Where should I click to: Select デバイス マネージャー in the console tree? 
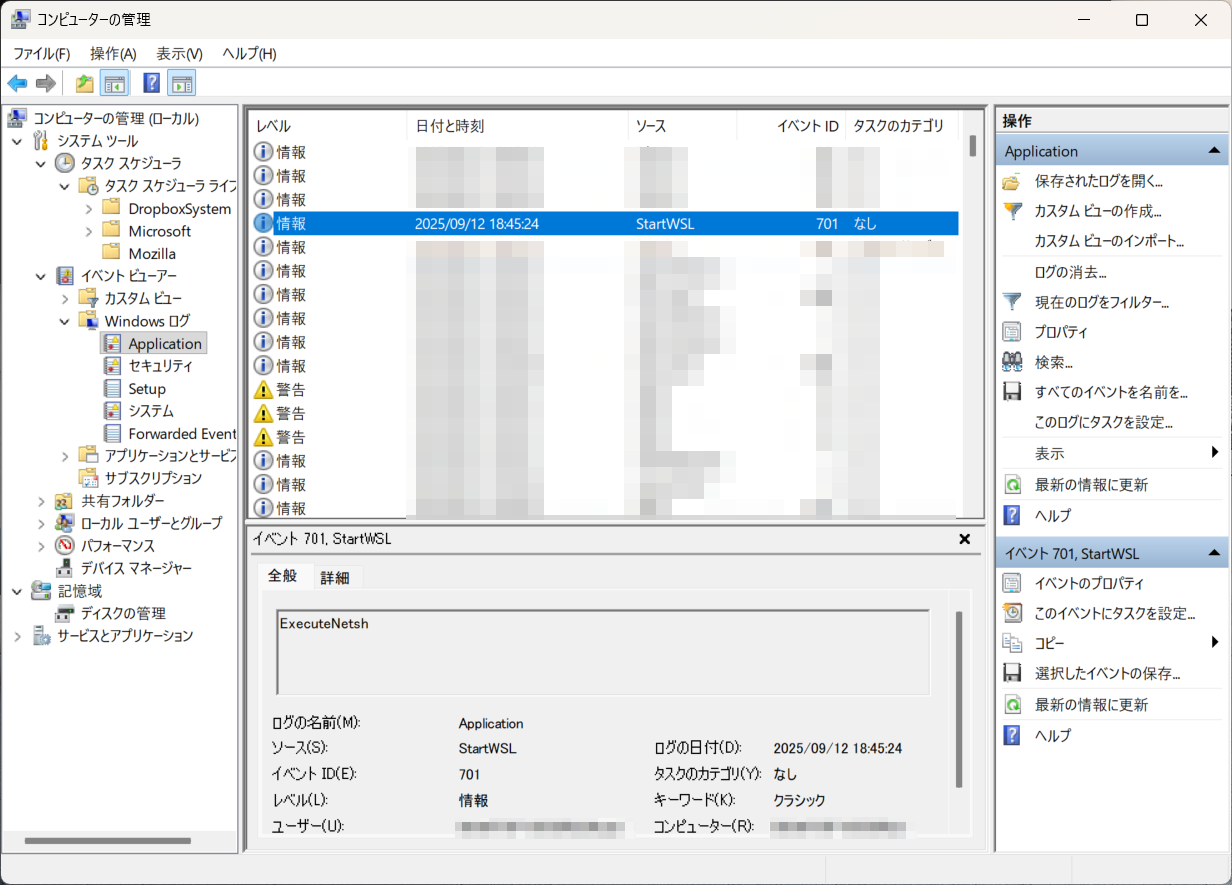pyautogui.click(x=136, y=568)
